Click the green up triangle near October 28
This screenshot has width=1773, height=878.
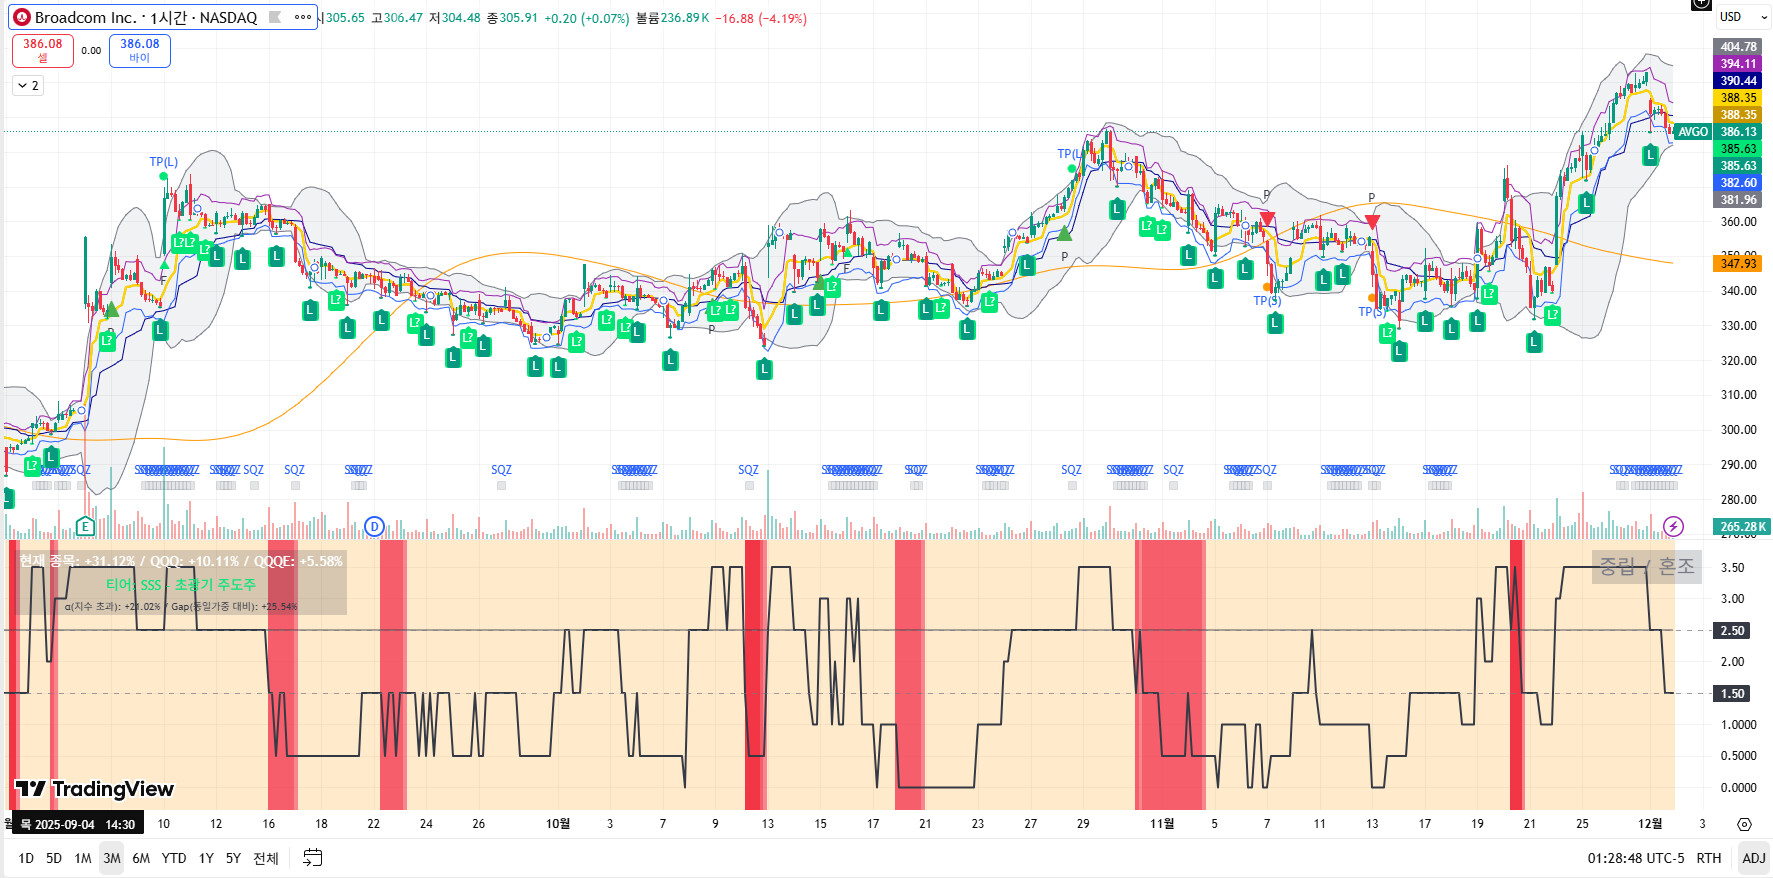click(x=1064, y=234)
